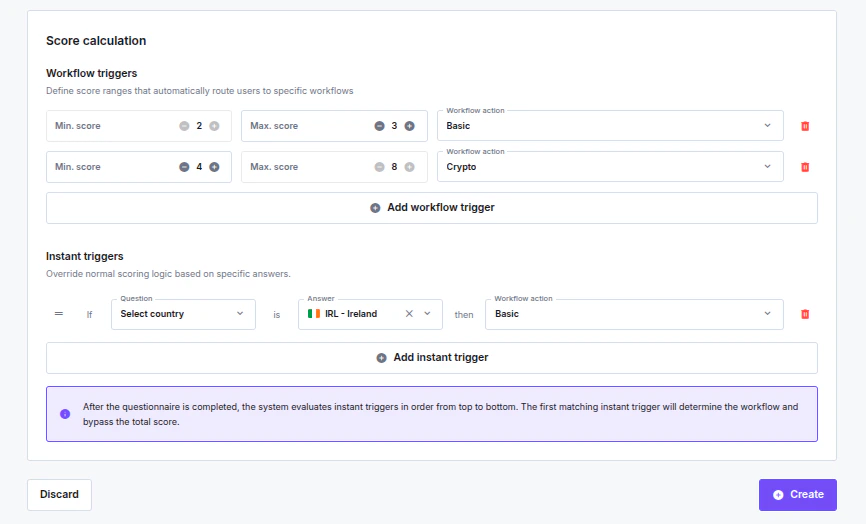Image resolution: width=866 pixels, height=524 pixels.
Task: Decrease max score in Crypto trigger row
Action: [x=379, y=167]
